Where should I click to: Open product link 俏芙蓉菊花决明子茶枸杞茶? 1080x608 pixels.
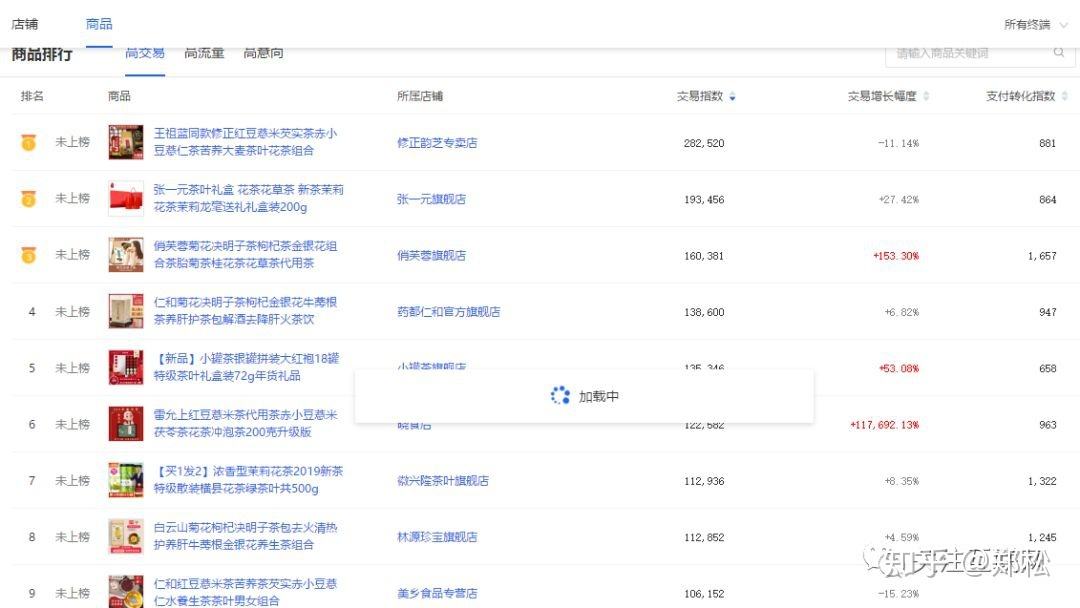(245, 255)
